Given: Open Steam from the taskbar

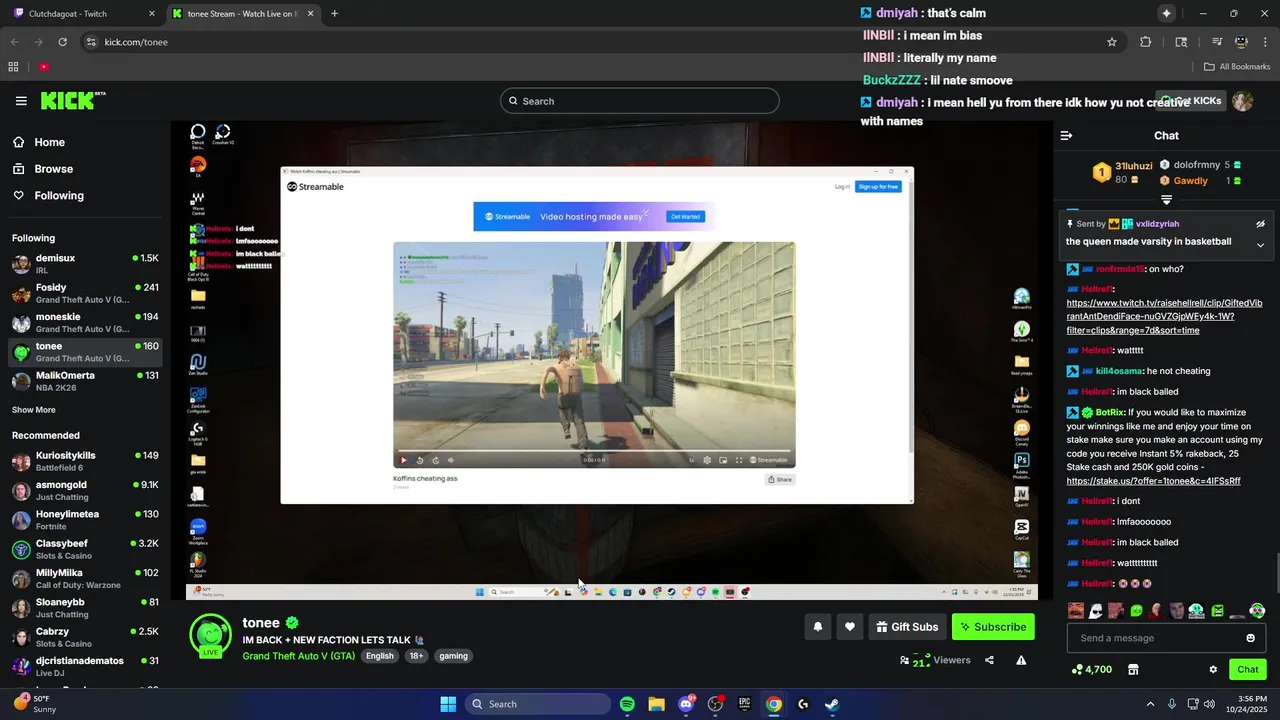Looking at the screenshot, I should click(x=832, y=704).
